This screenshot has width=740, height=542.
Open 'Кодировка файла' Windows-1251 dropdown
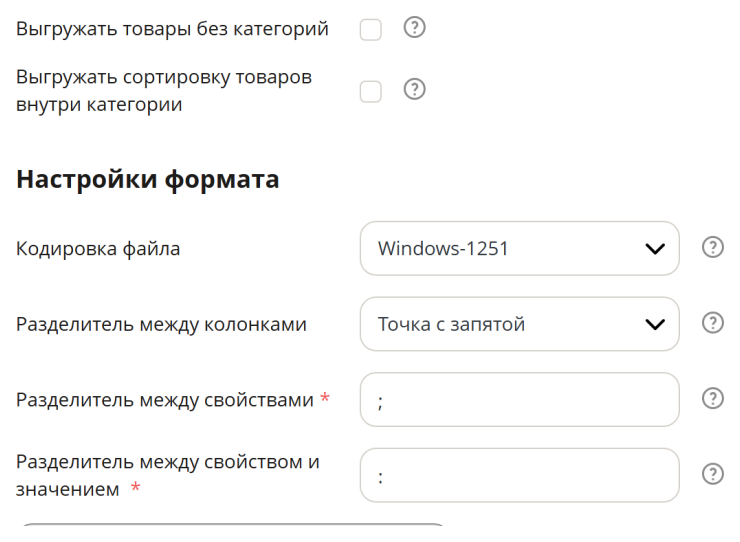tap(520, 248)
